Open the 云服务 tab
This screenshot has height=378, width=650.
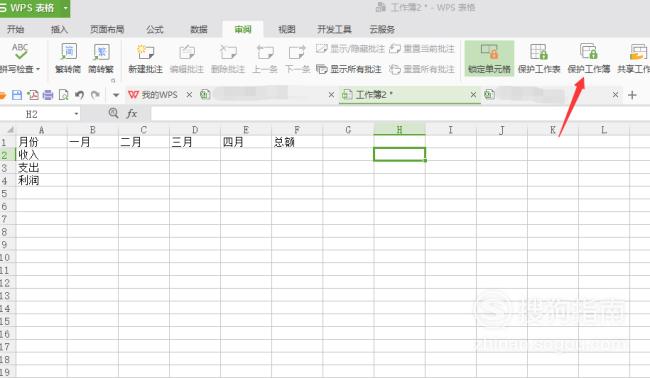[382, 29]
